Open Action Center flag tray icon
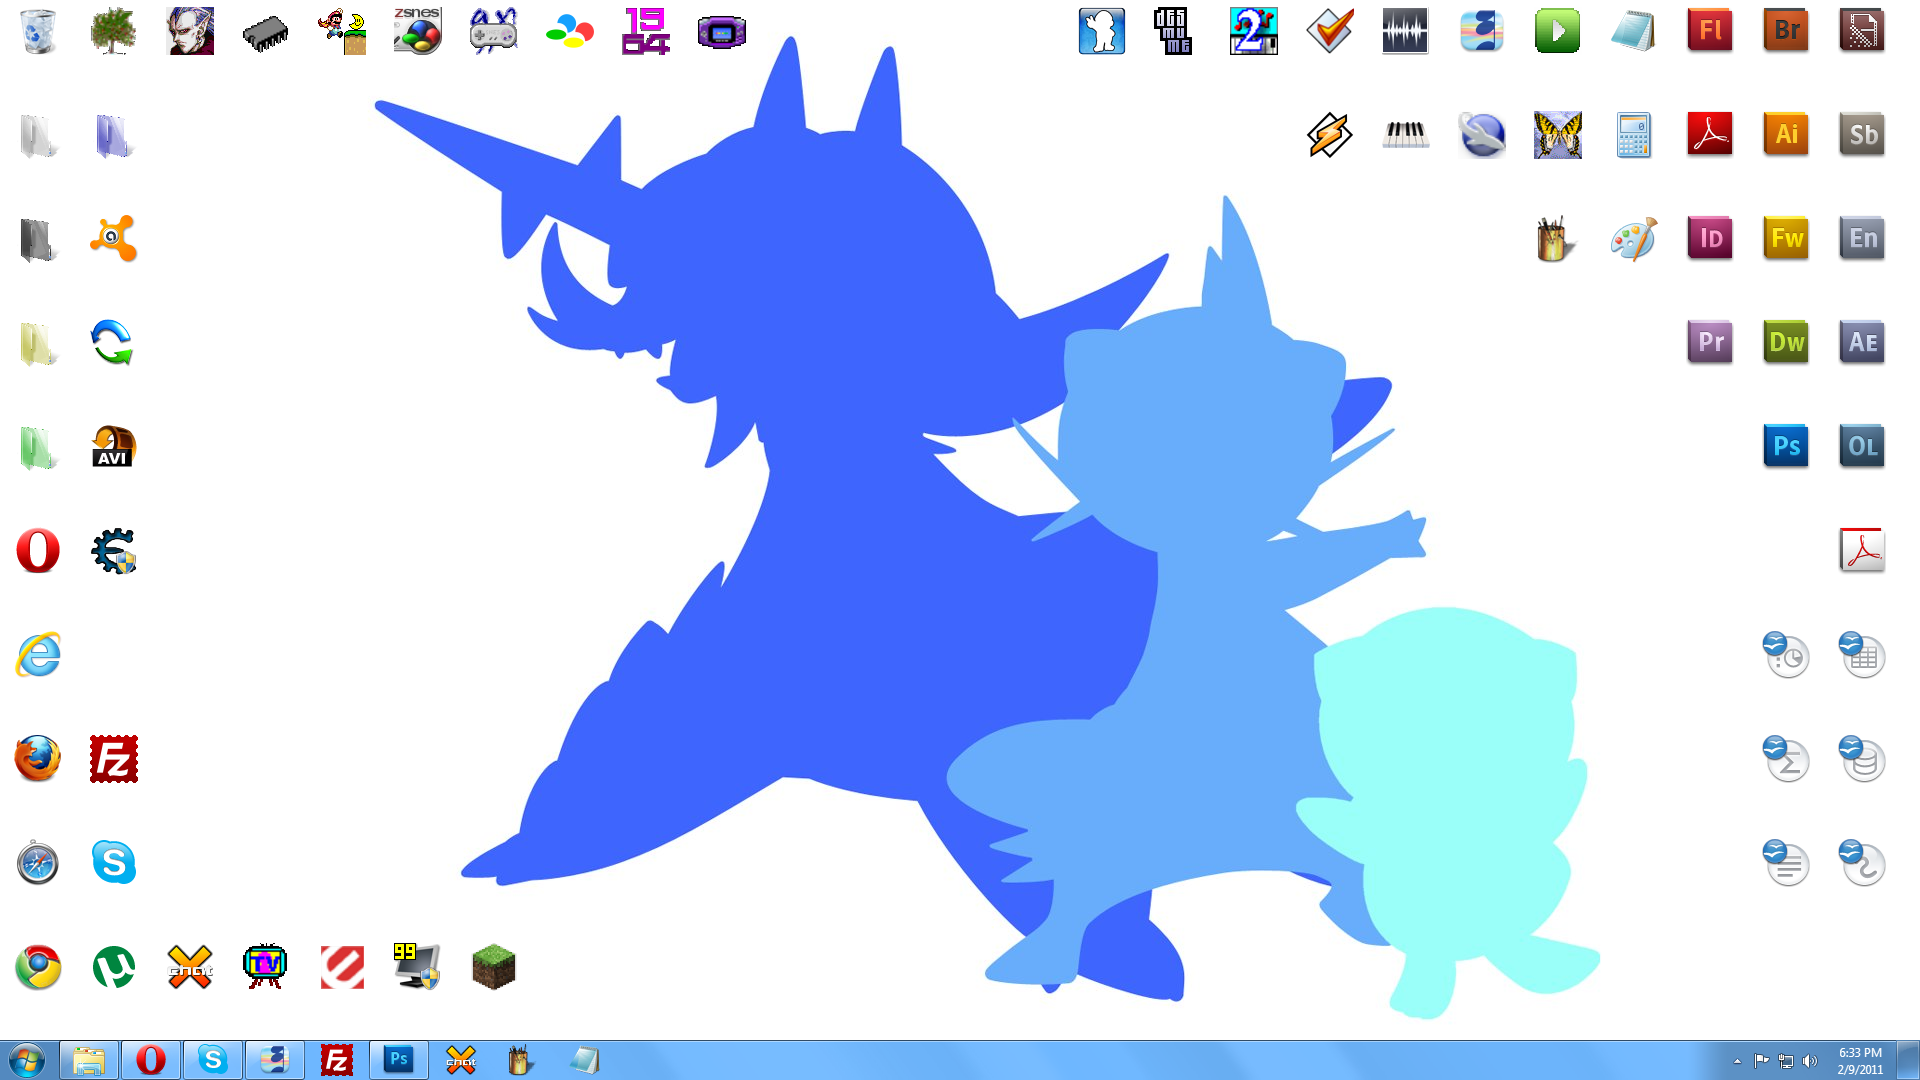 (x=1762, y=1061)
